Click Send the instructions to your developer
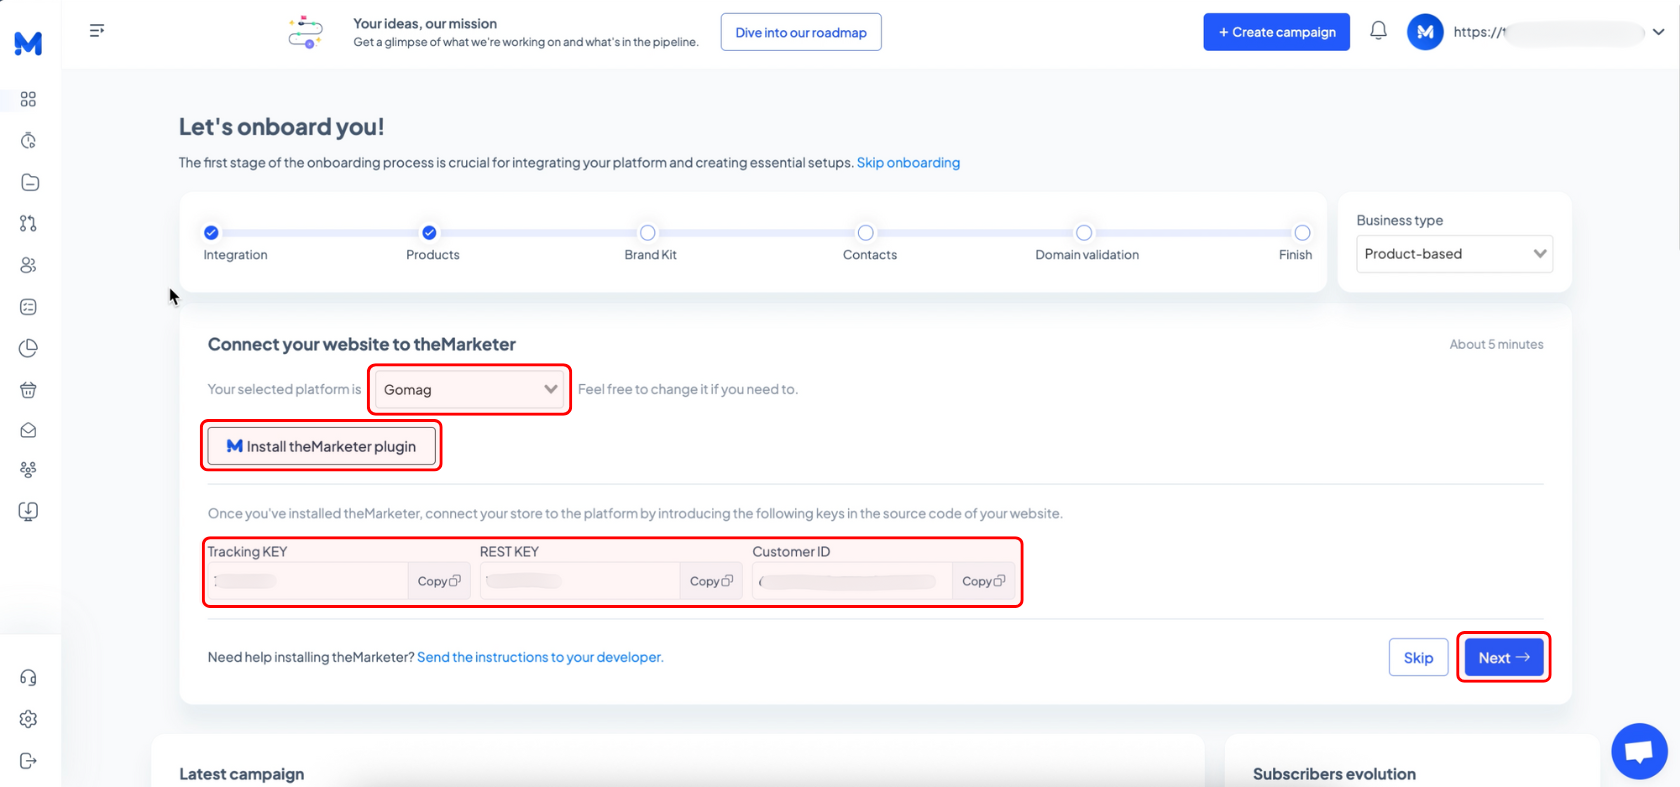The image size is (1680, 787). (540, 657)
